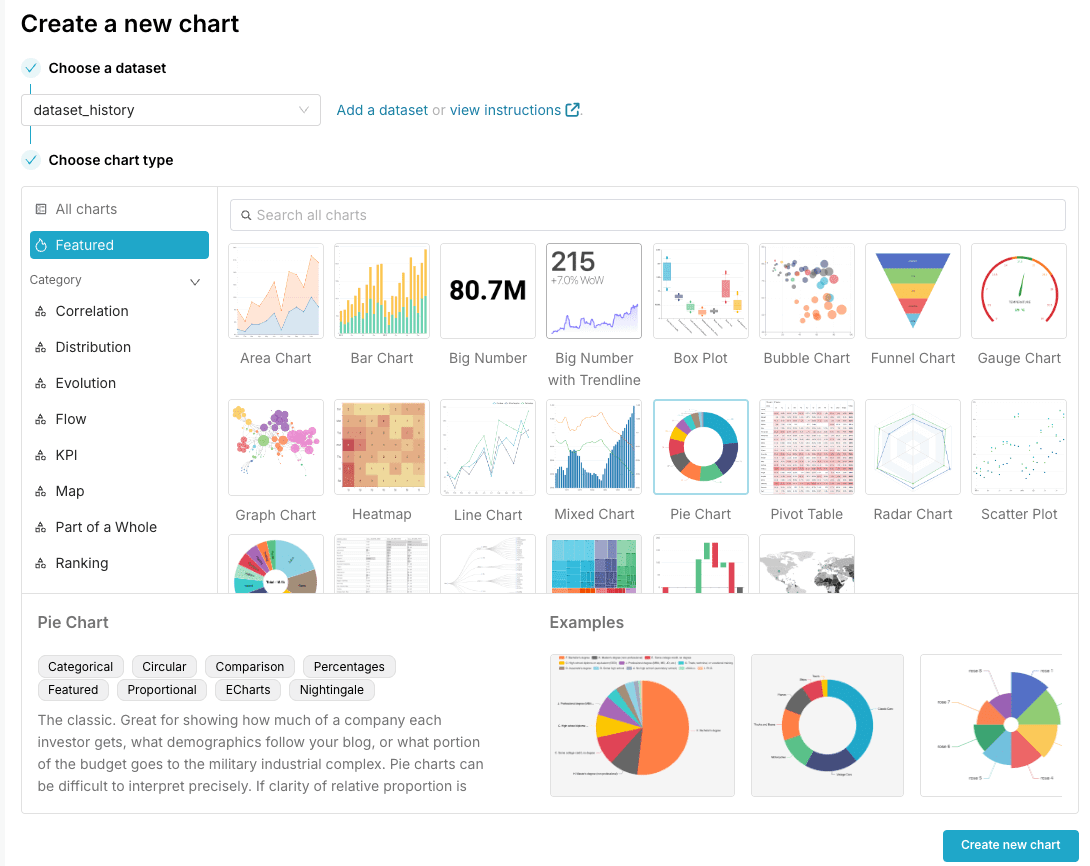Focus the Search all charts field

tap(648, 215)
